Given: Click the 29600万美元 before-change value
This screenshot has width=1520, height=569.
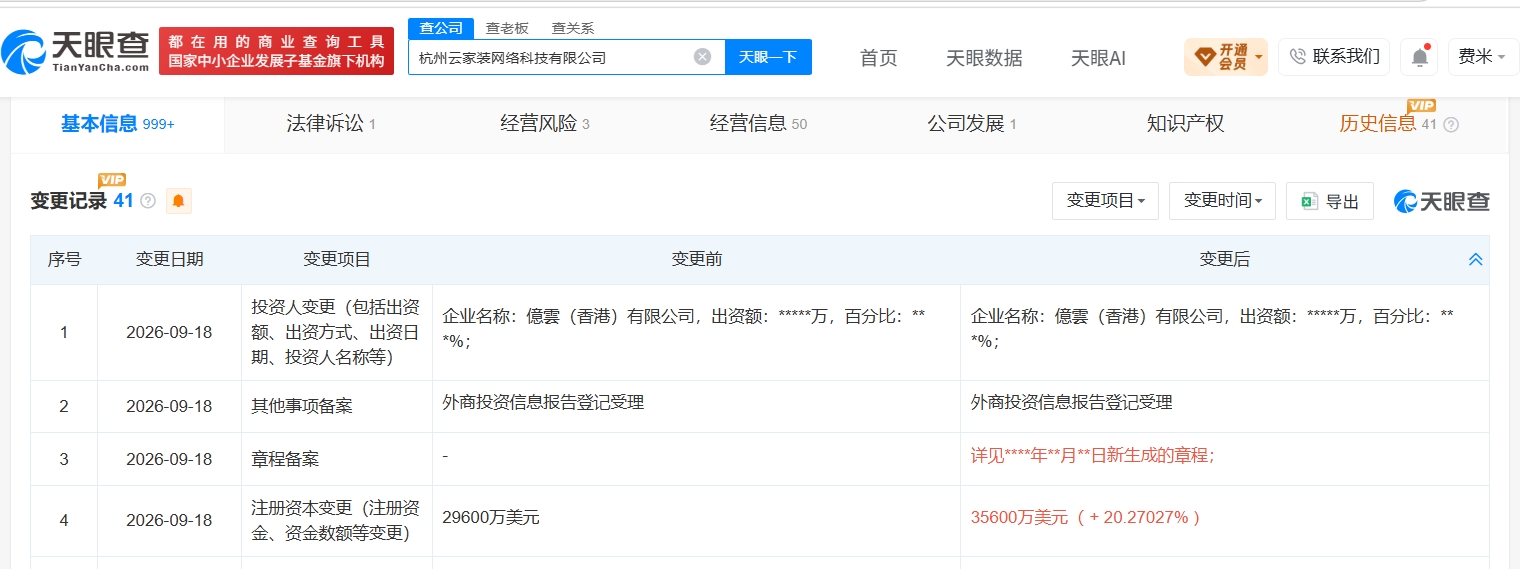Looking at the screenshot, I should click(x=490, y=518).
